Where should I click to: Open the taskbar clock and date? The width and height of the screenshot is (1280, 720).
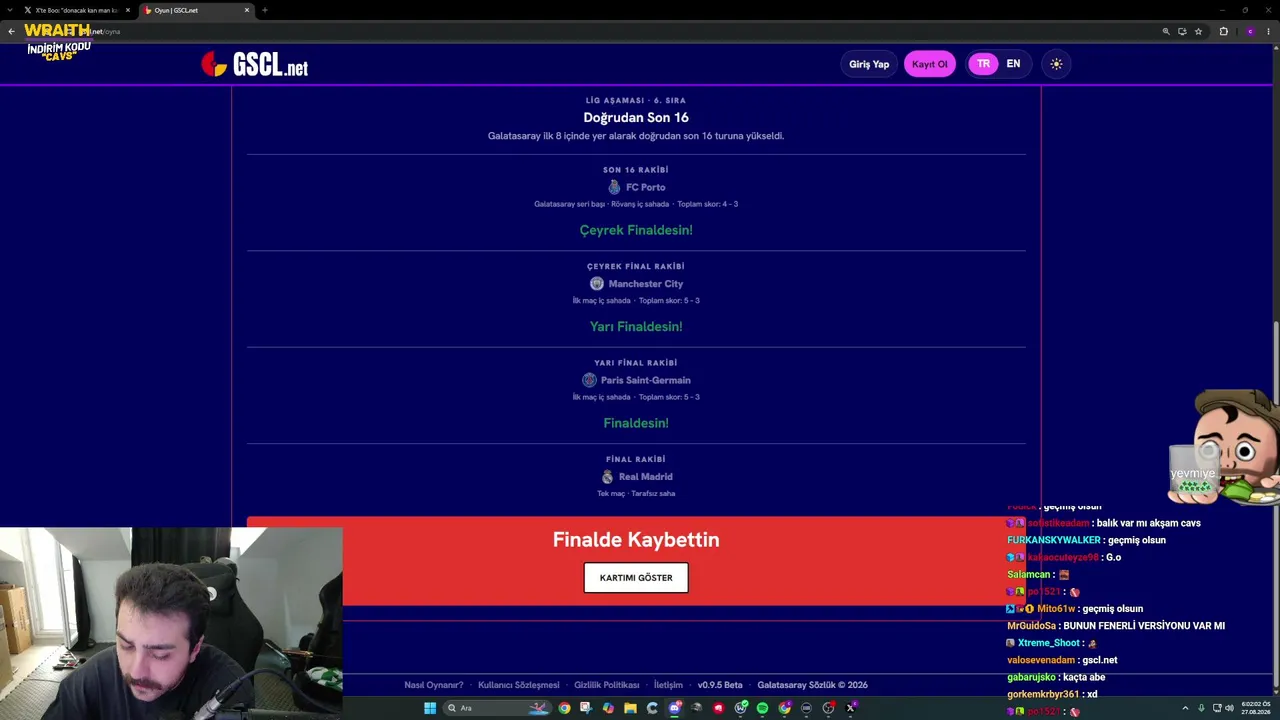(x=1256, y=708)
